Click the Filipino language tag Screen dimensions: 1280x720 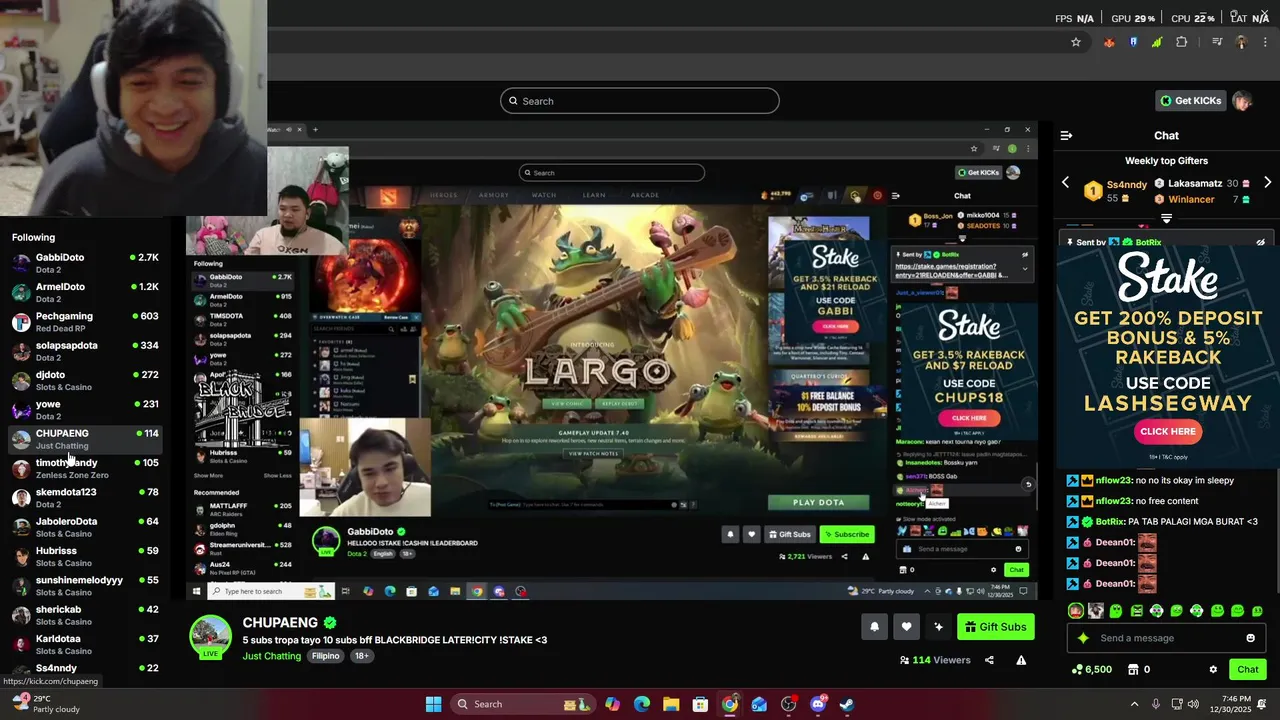325,656
